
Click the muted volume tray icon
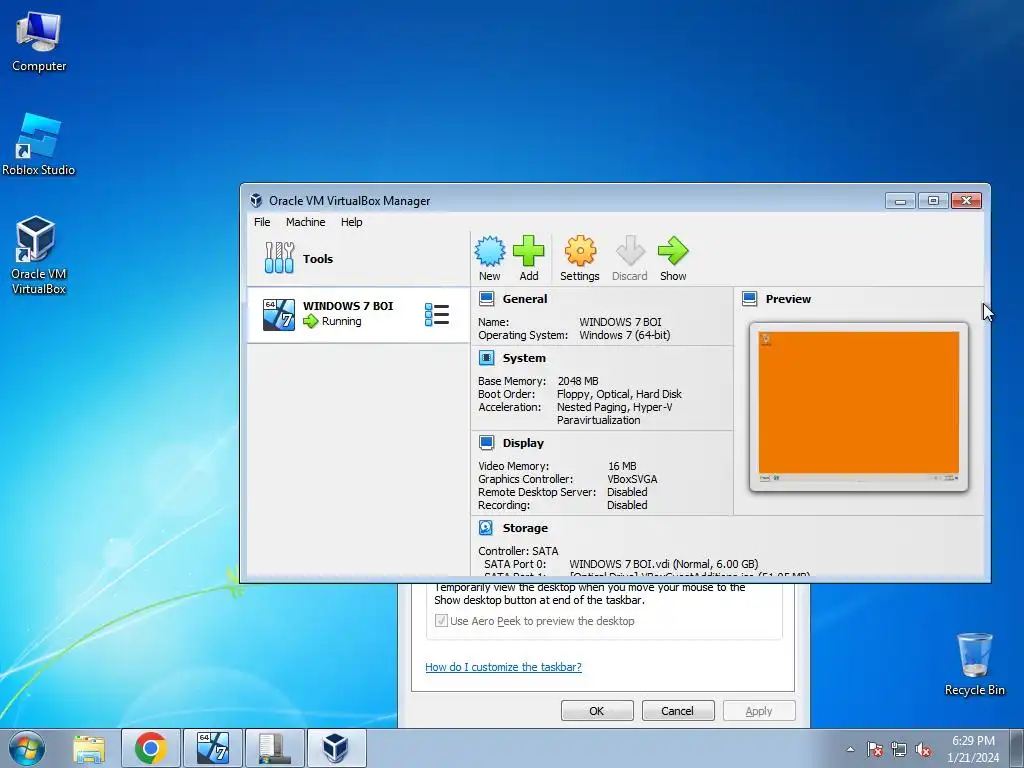pyautogui.click(x=923, y=749)
